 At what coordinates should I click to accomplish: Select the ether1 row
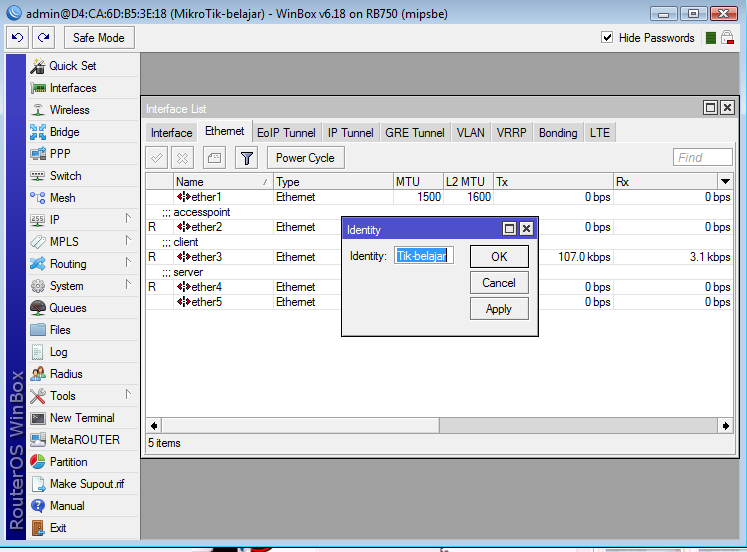coord(439,197)
